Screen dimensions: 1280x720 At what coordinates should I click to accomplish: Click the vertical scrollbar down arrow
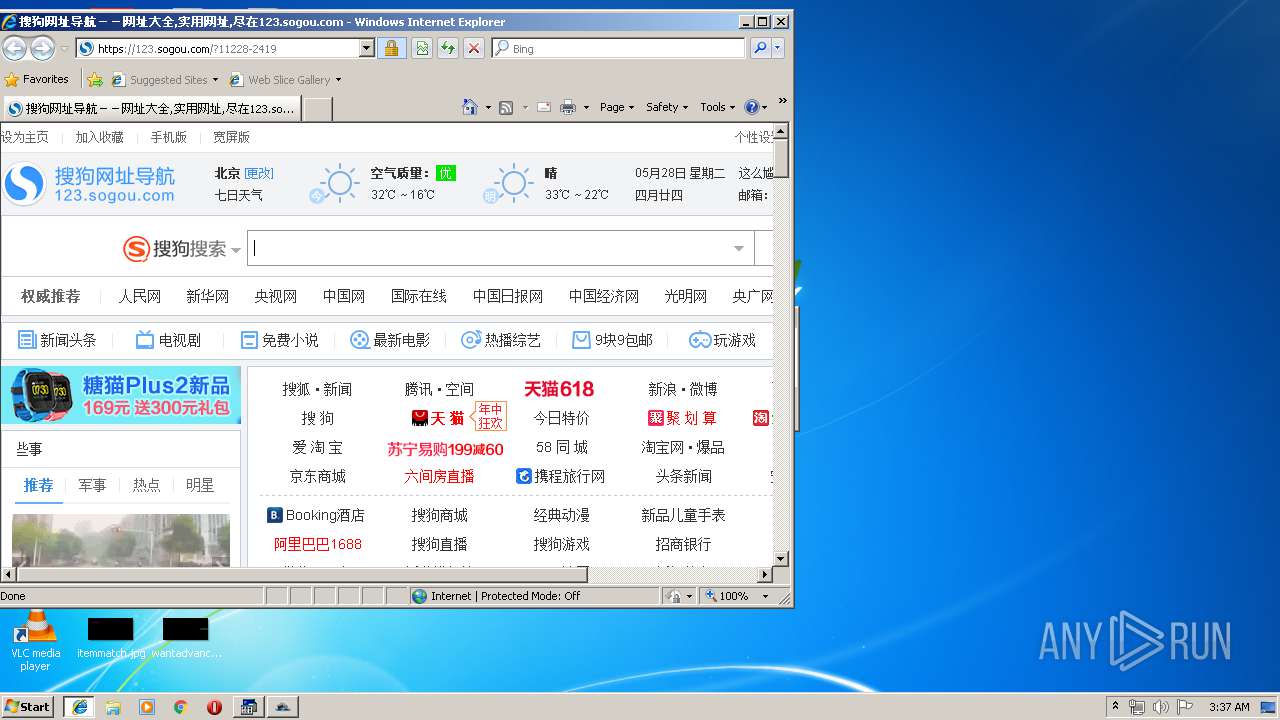[782, 559]
